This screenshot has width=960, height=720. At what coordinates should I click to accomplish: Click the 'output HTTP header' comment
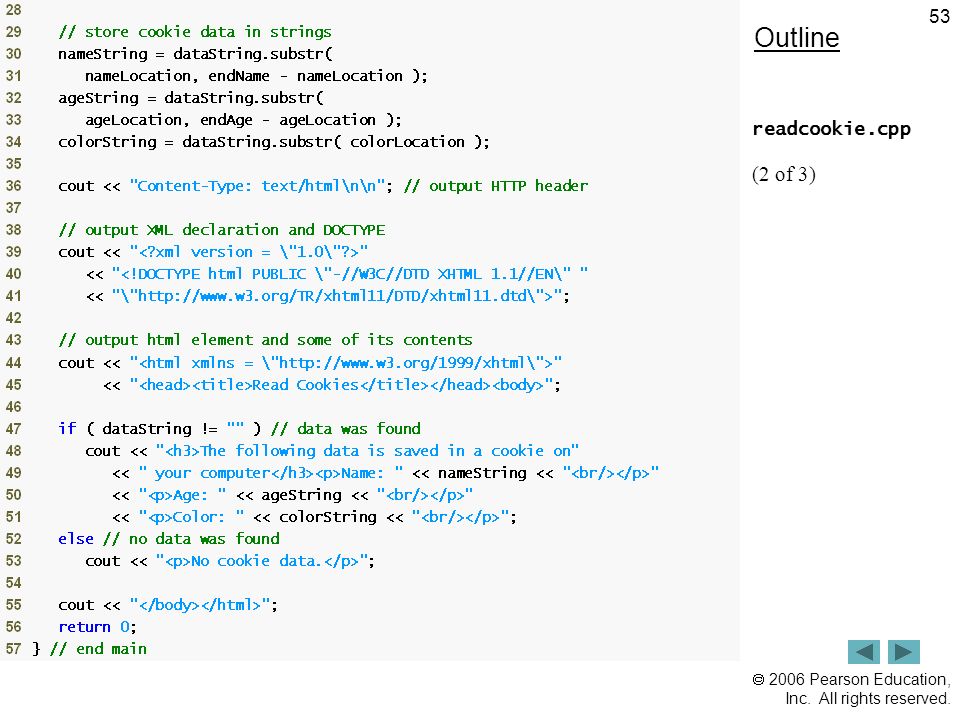pyautogui.click(x=496, y=186)
